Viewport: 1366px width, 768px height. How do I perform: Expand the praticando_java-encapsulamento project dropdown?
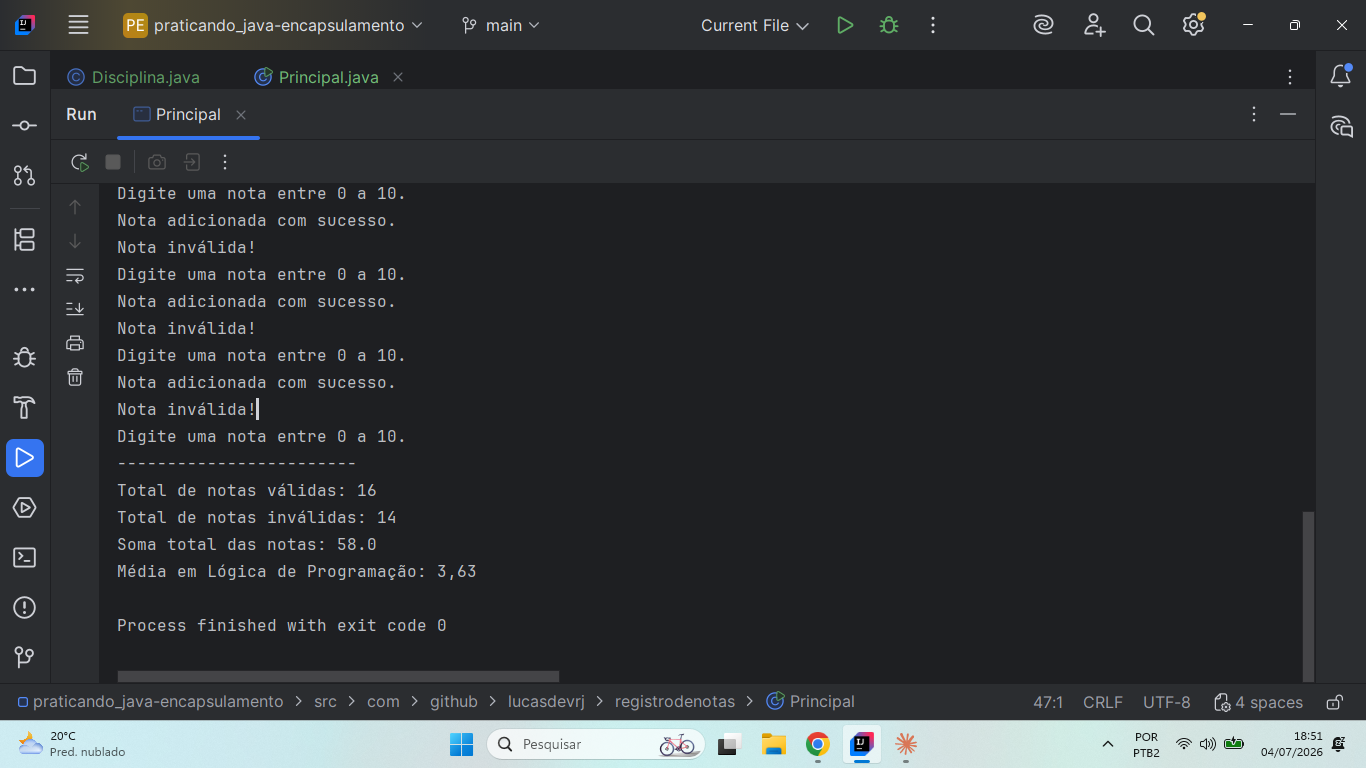273,25
